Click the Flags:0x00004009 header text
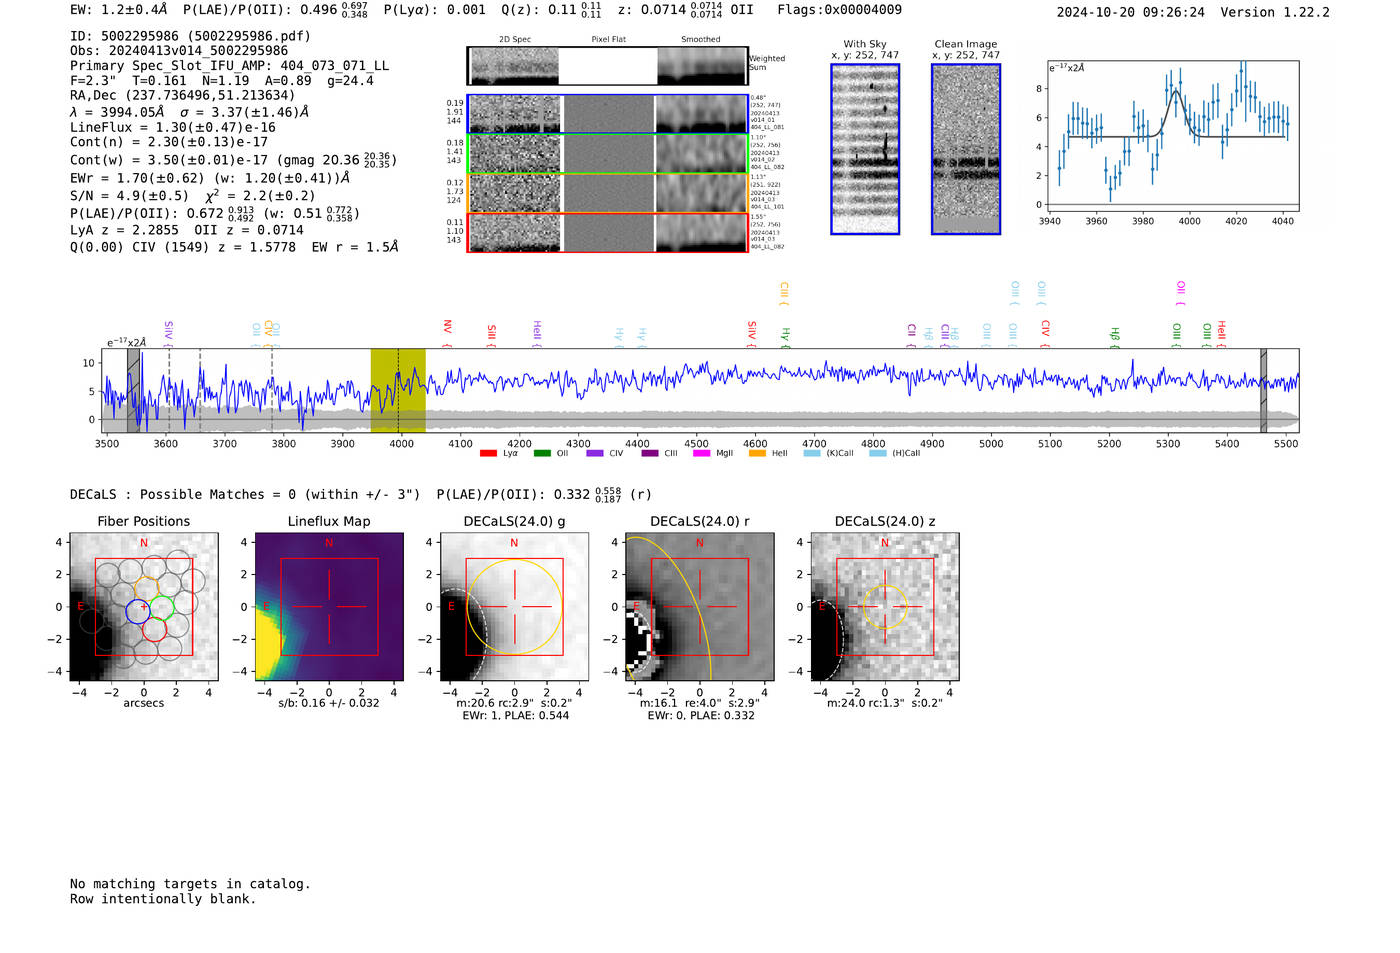1400x953 pixels. pos(839,10)
